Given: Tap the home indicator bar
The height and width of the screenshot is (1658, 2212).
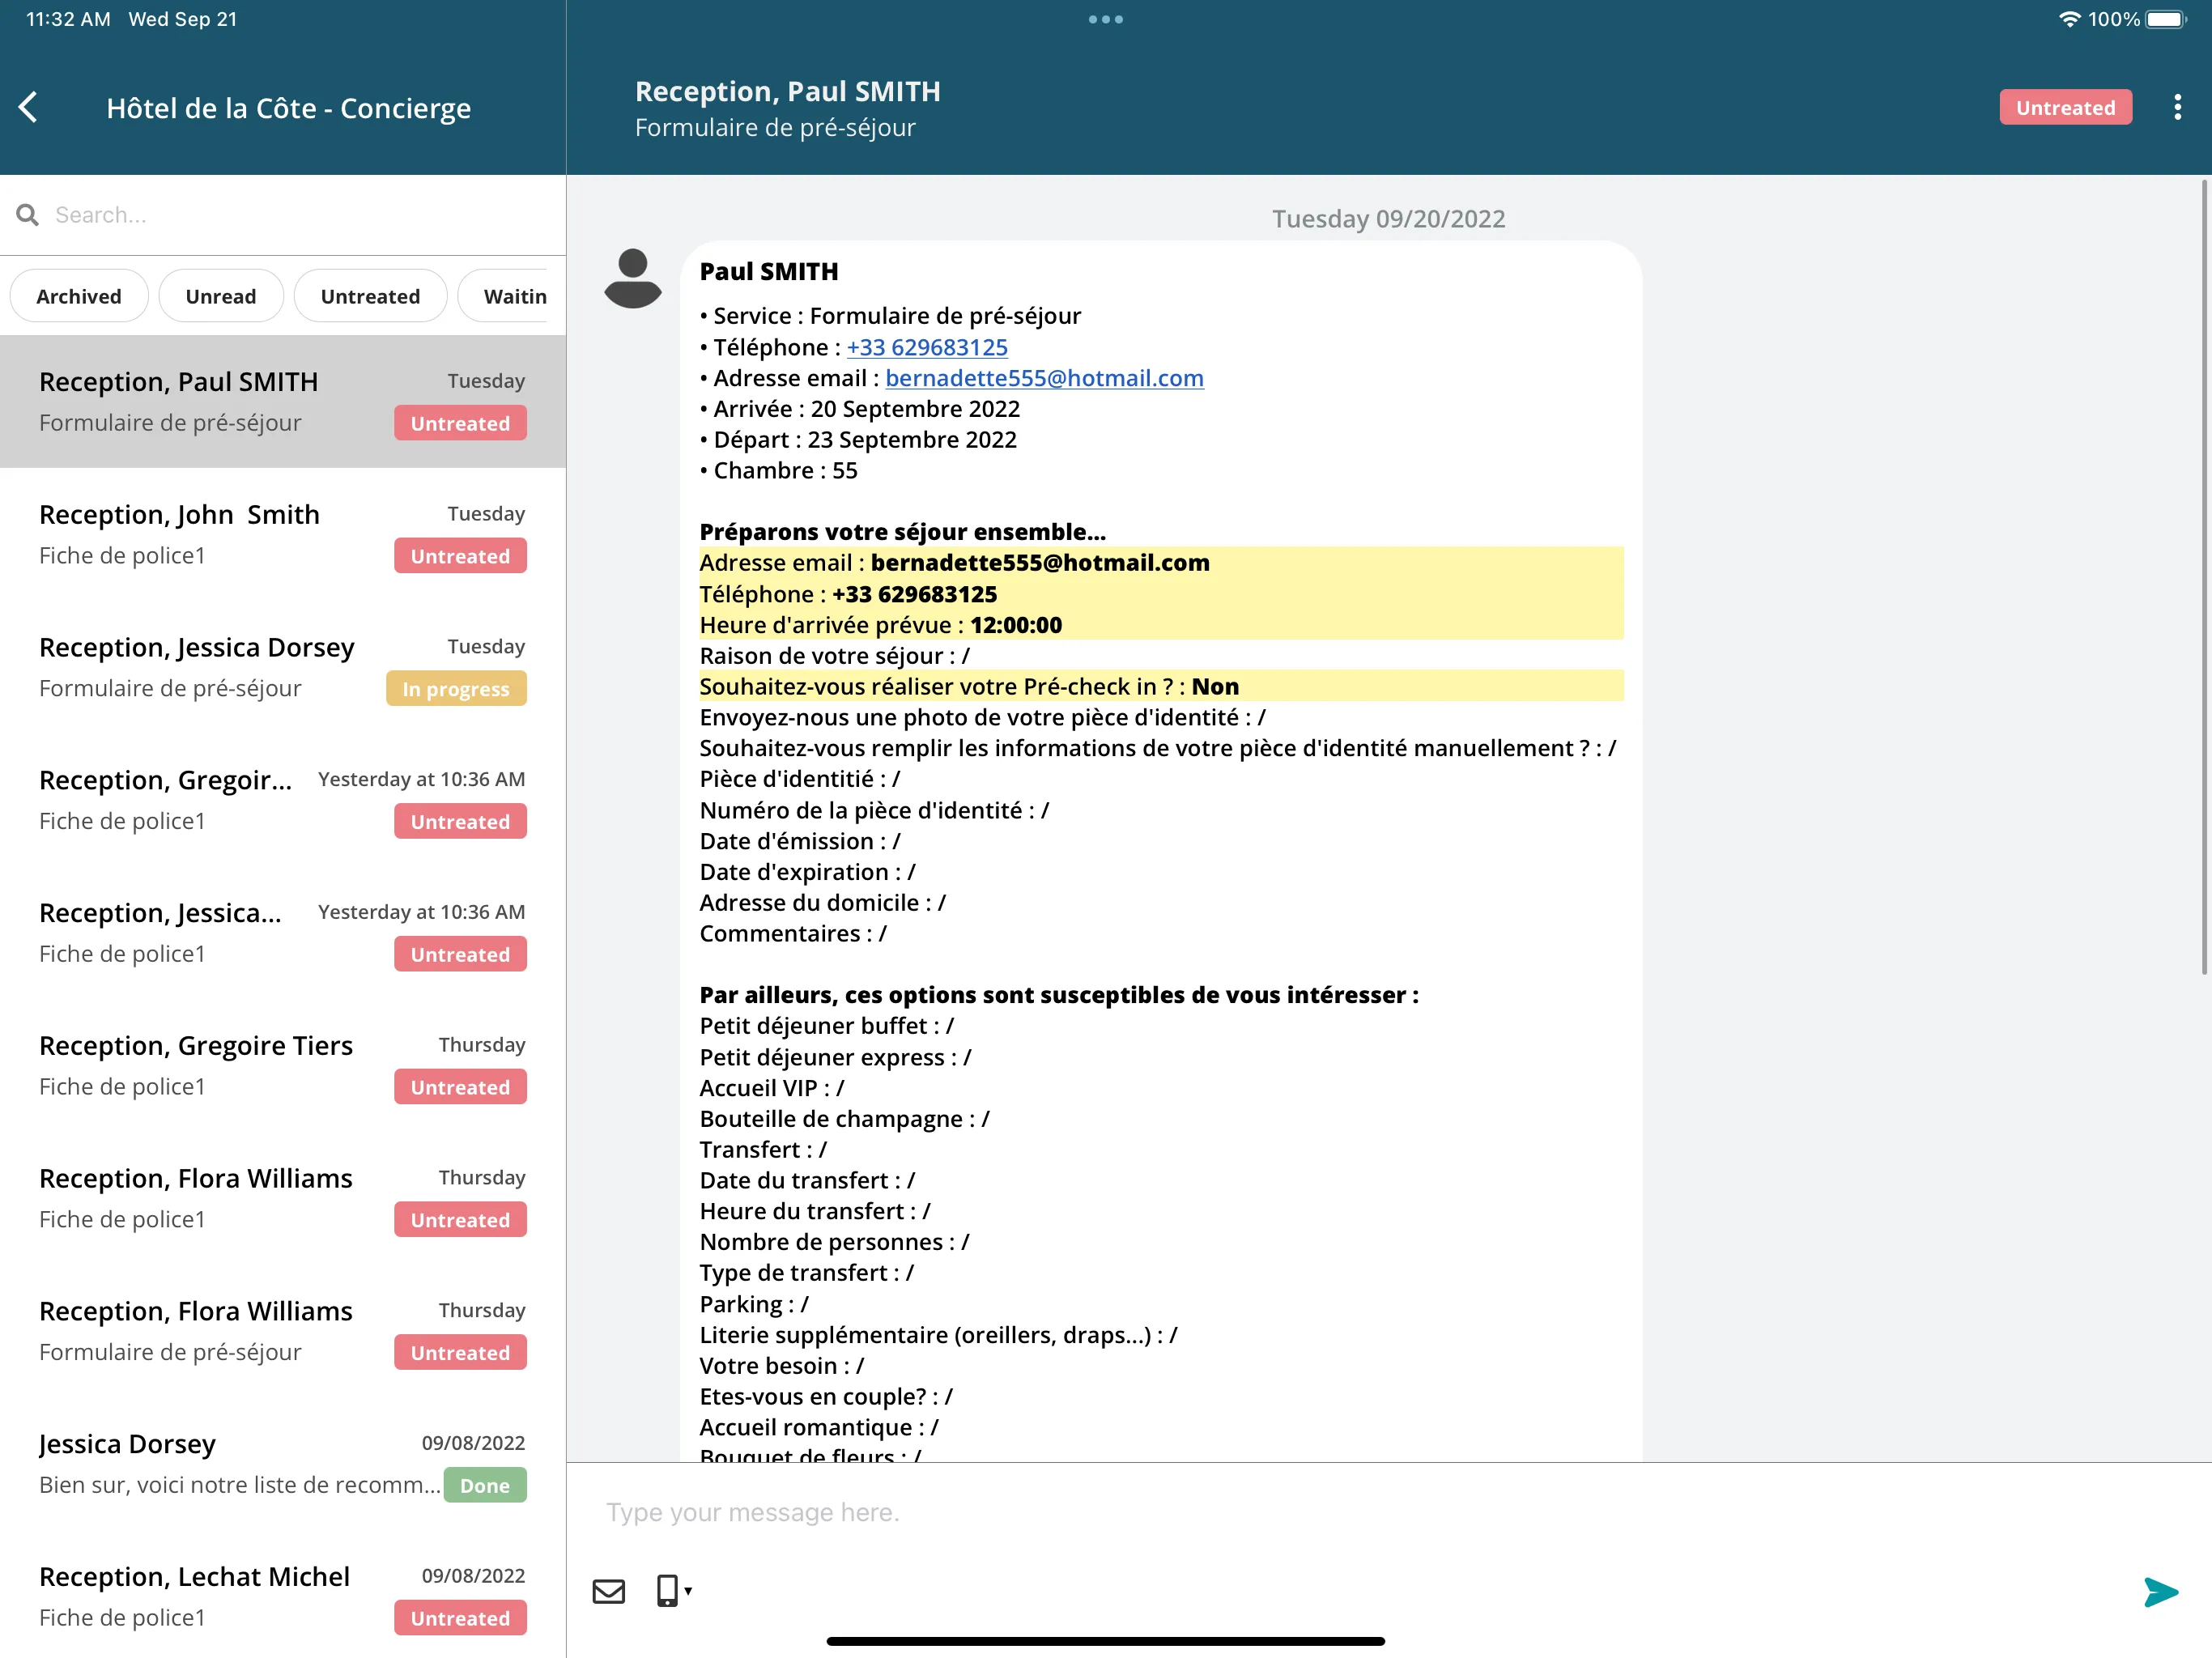Looking at the screenshot, I should pyautogui.click(x=1105, y=1641).
